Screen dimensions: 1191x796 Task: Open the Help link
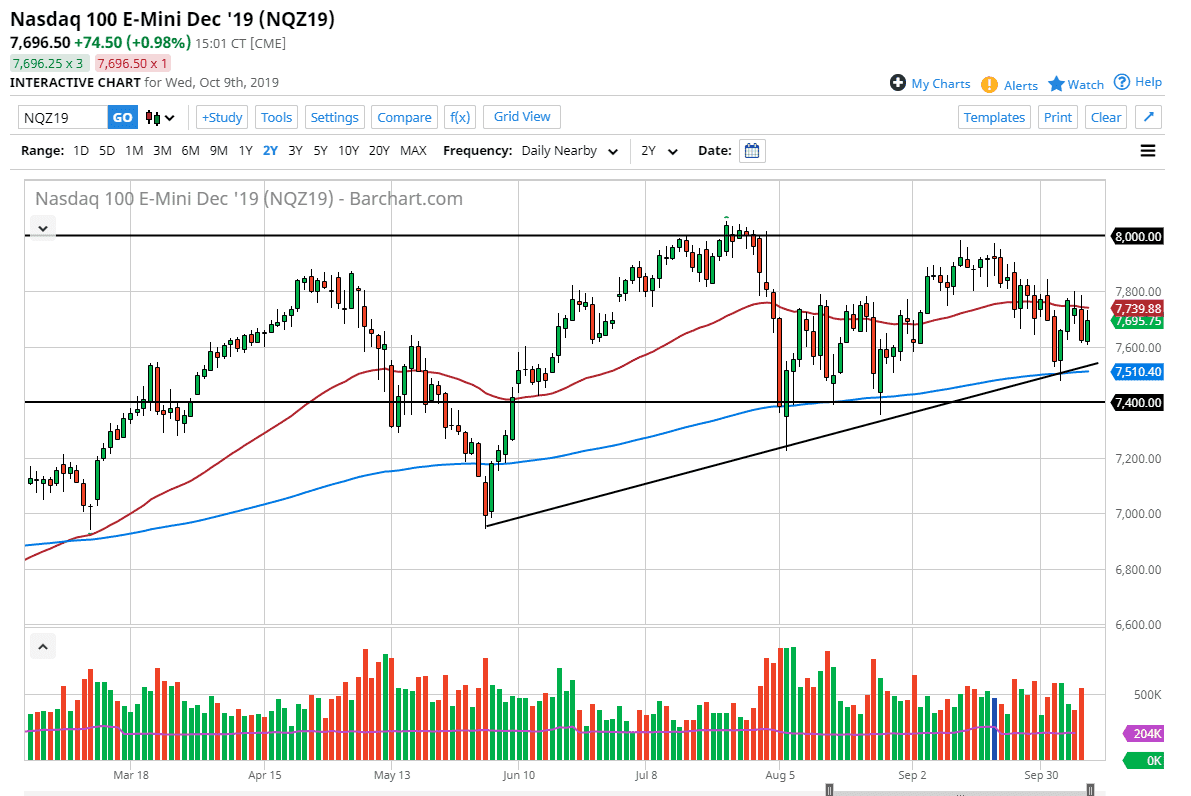pos(1148,82)
